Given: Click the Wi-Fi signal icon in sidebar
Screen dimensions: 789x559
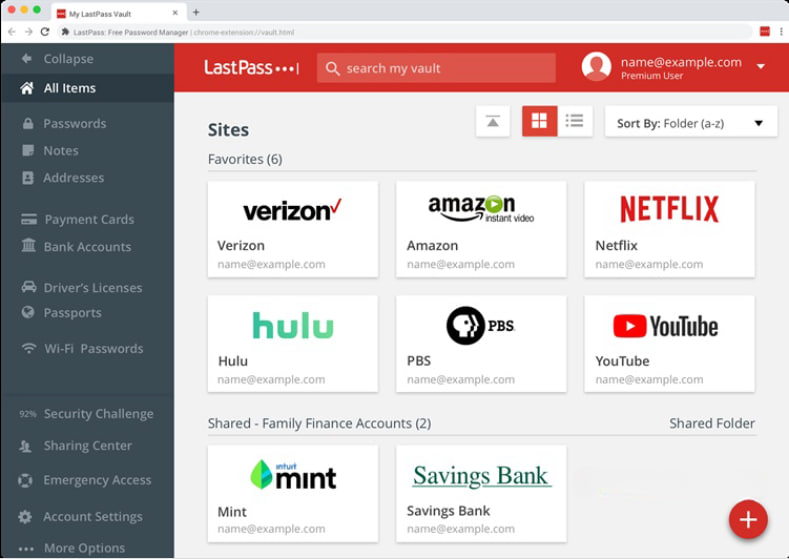Looking at the screenshot, I should 29,348.
